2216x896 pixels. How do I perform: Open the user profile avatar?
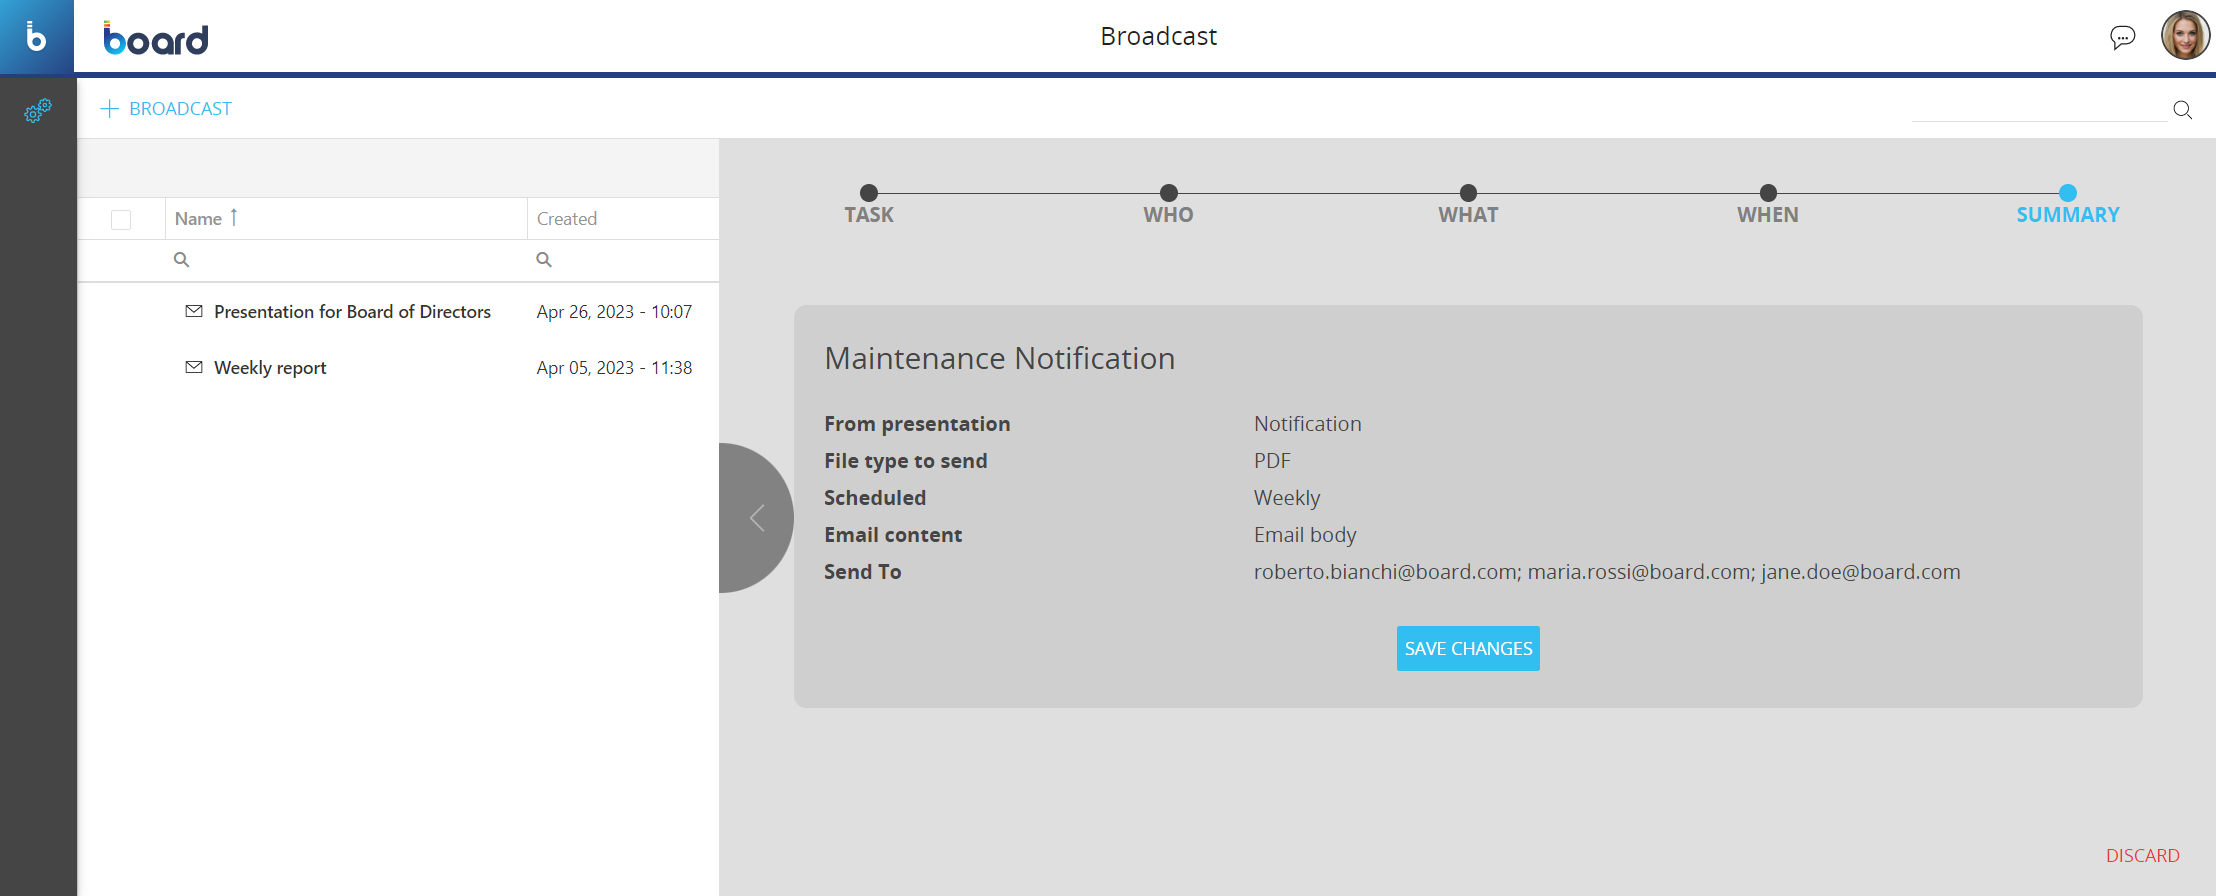pos(2184,36)
